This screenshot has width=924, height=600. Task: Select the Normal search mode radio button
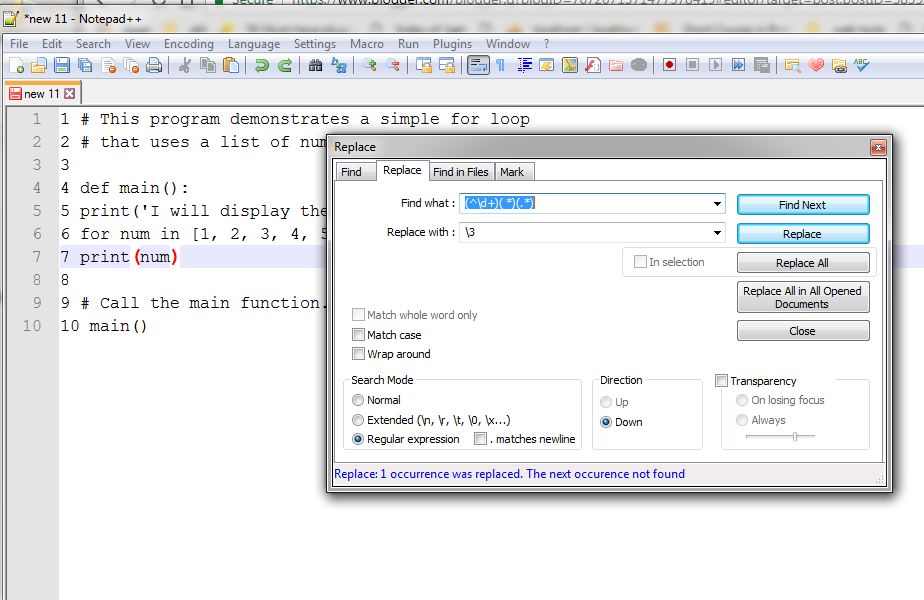tap(358, 401)
